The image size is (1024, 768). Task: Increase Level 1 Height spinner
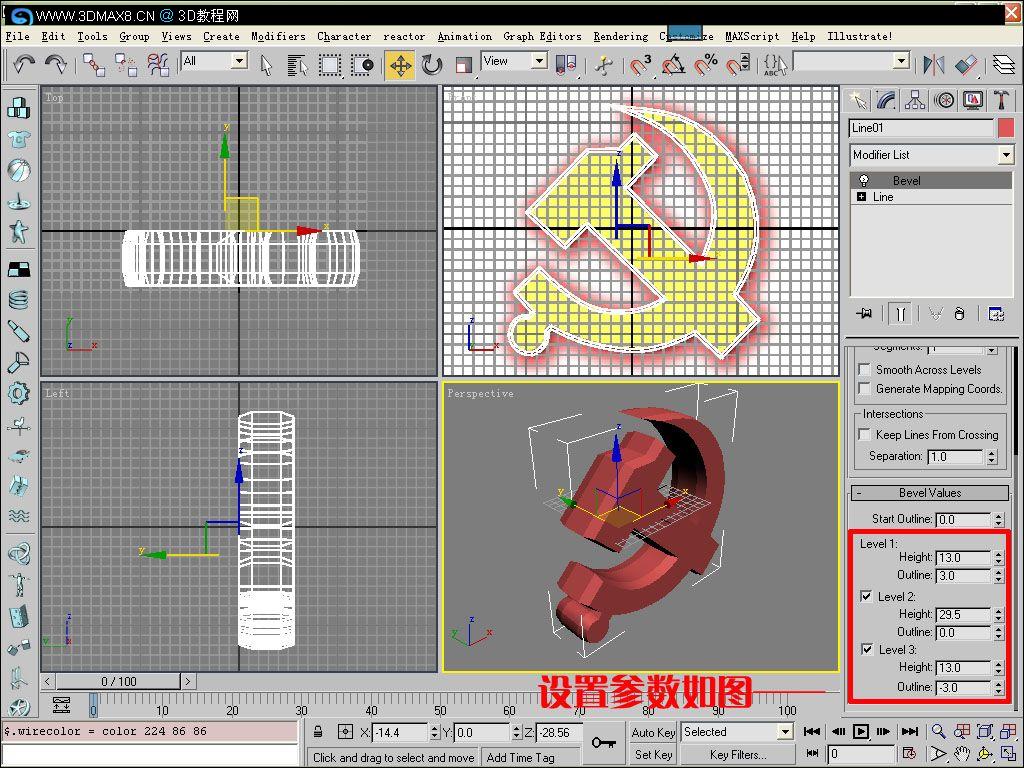click(x=998, y=554)
